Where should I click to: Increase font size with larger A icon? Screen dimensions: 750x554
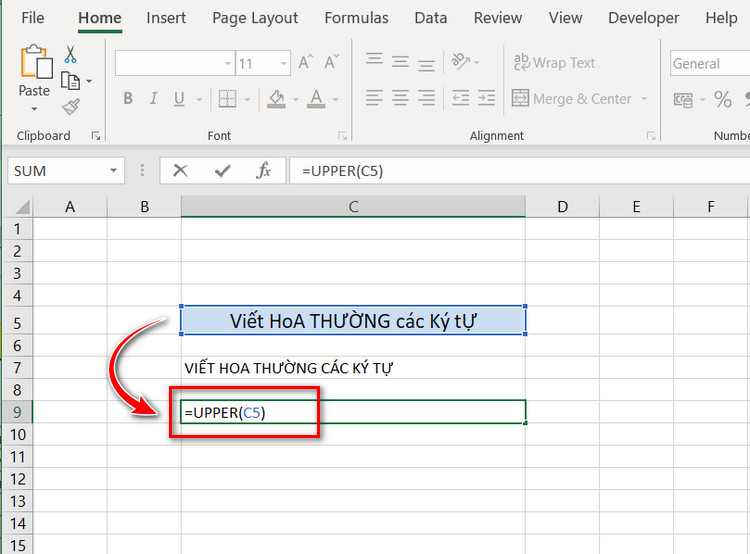(x=306, y=62)
